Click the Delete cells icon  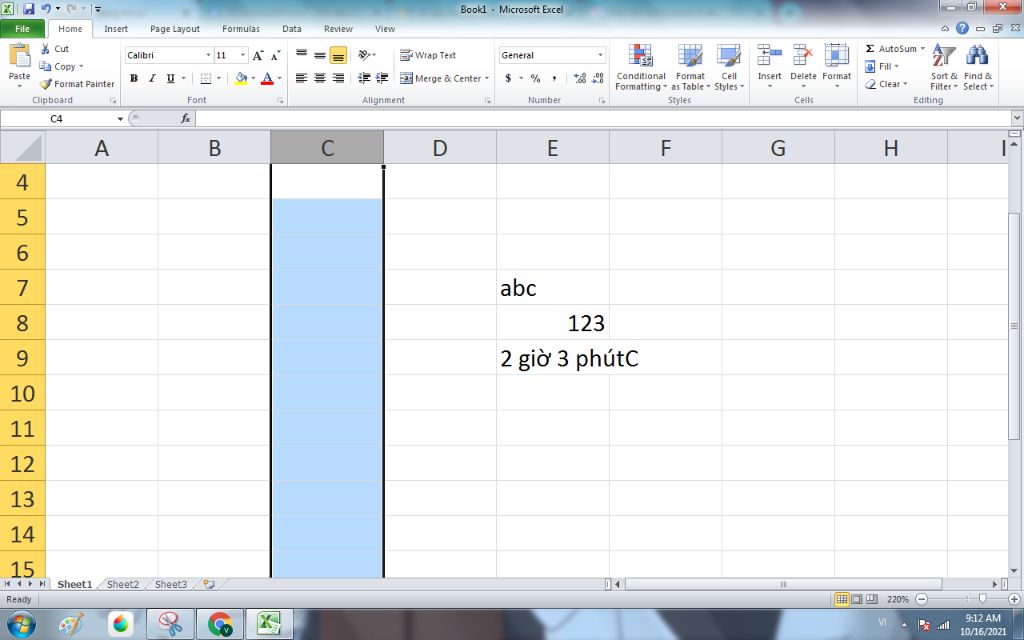coord(803,56)
